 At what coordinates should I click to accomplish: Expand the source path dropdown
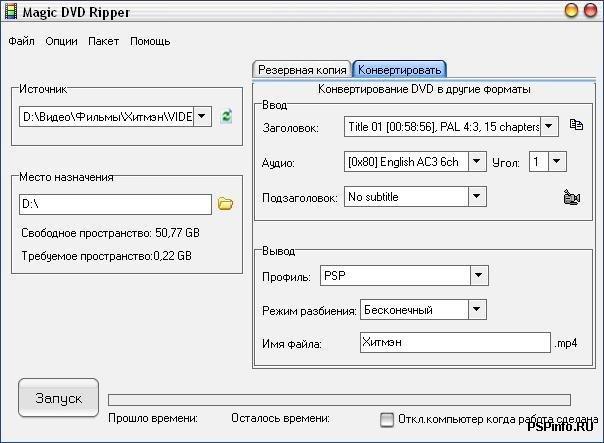point(202,117)
